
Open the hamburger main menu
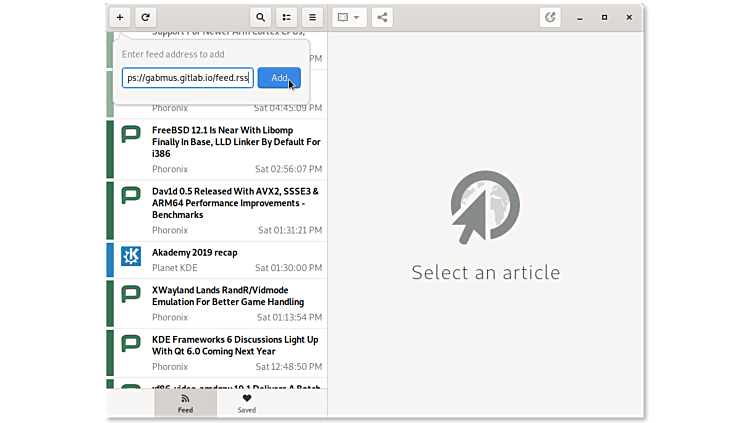312,17
